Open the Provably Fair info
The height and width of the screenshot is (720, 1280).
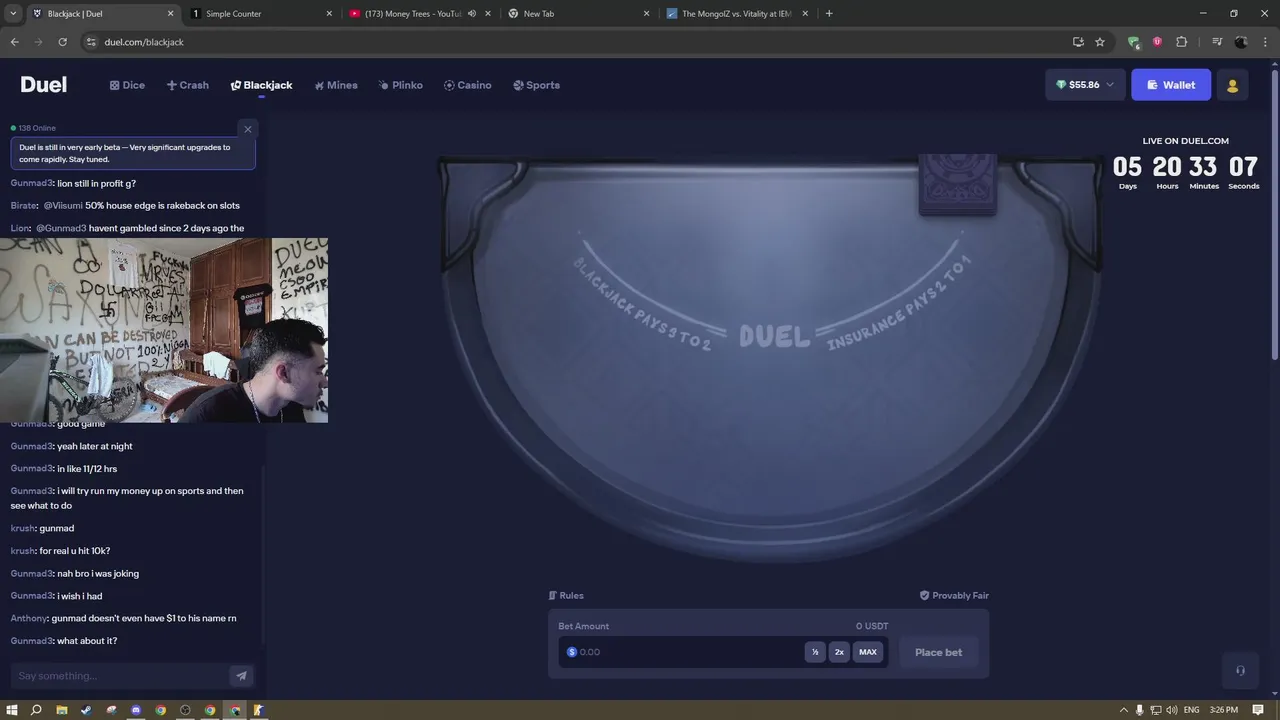point(954,595)
